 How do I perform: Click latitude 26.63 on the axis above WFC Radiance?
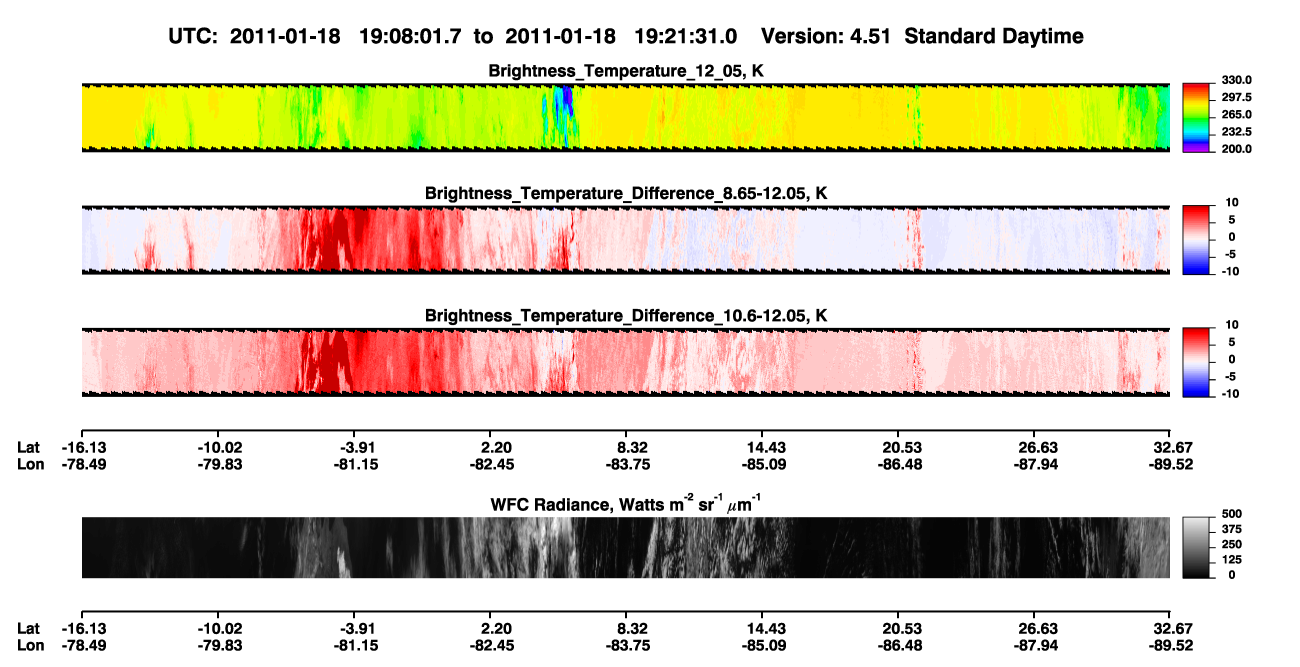(x=1038, y=447)
